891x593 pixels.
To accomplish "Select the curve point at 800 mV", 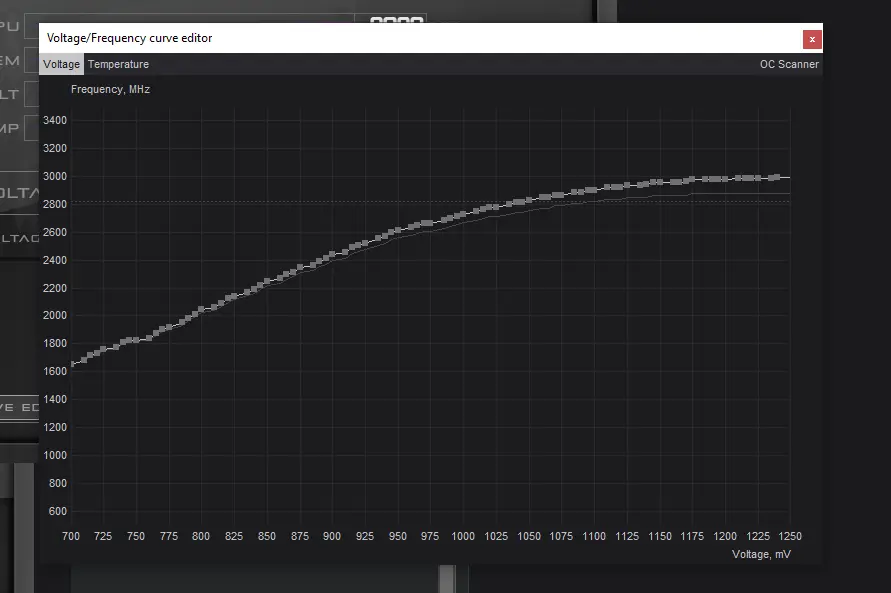I will (201, 310).
